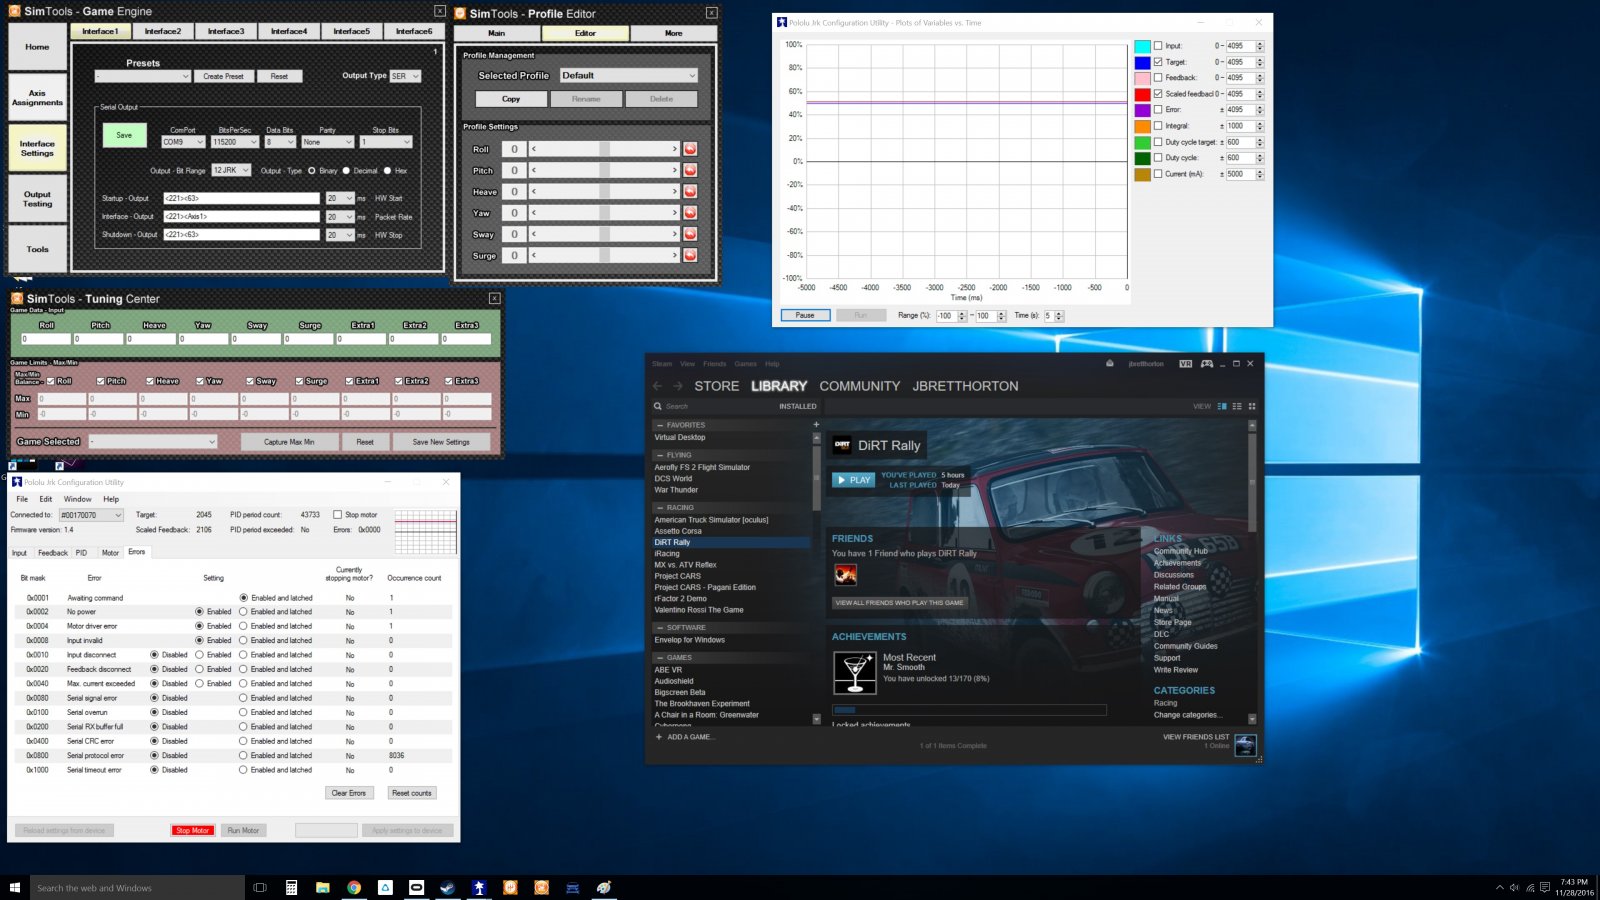This screenshot has width=1600, height=900.
Task: Open Steam friends avatar icon at bottom right
Action: click(1245, 745)
